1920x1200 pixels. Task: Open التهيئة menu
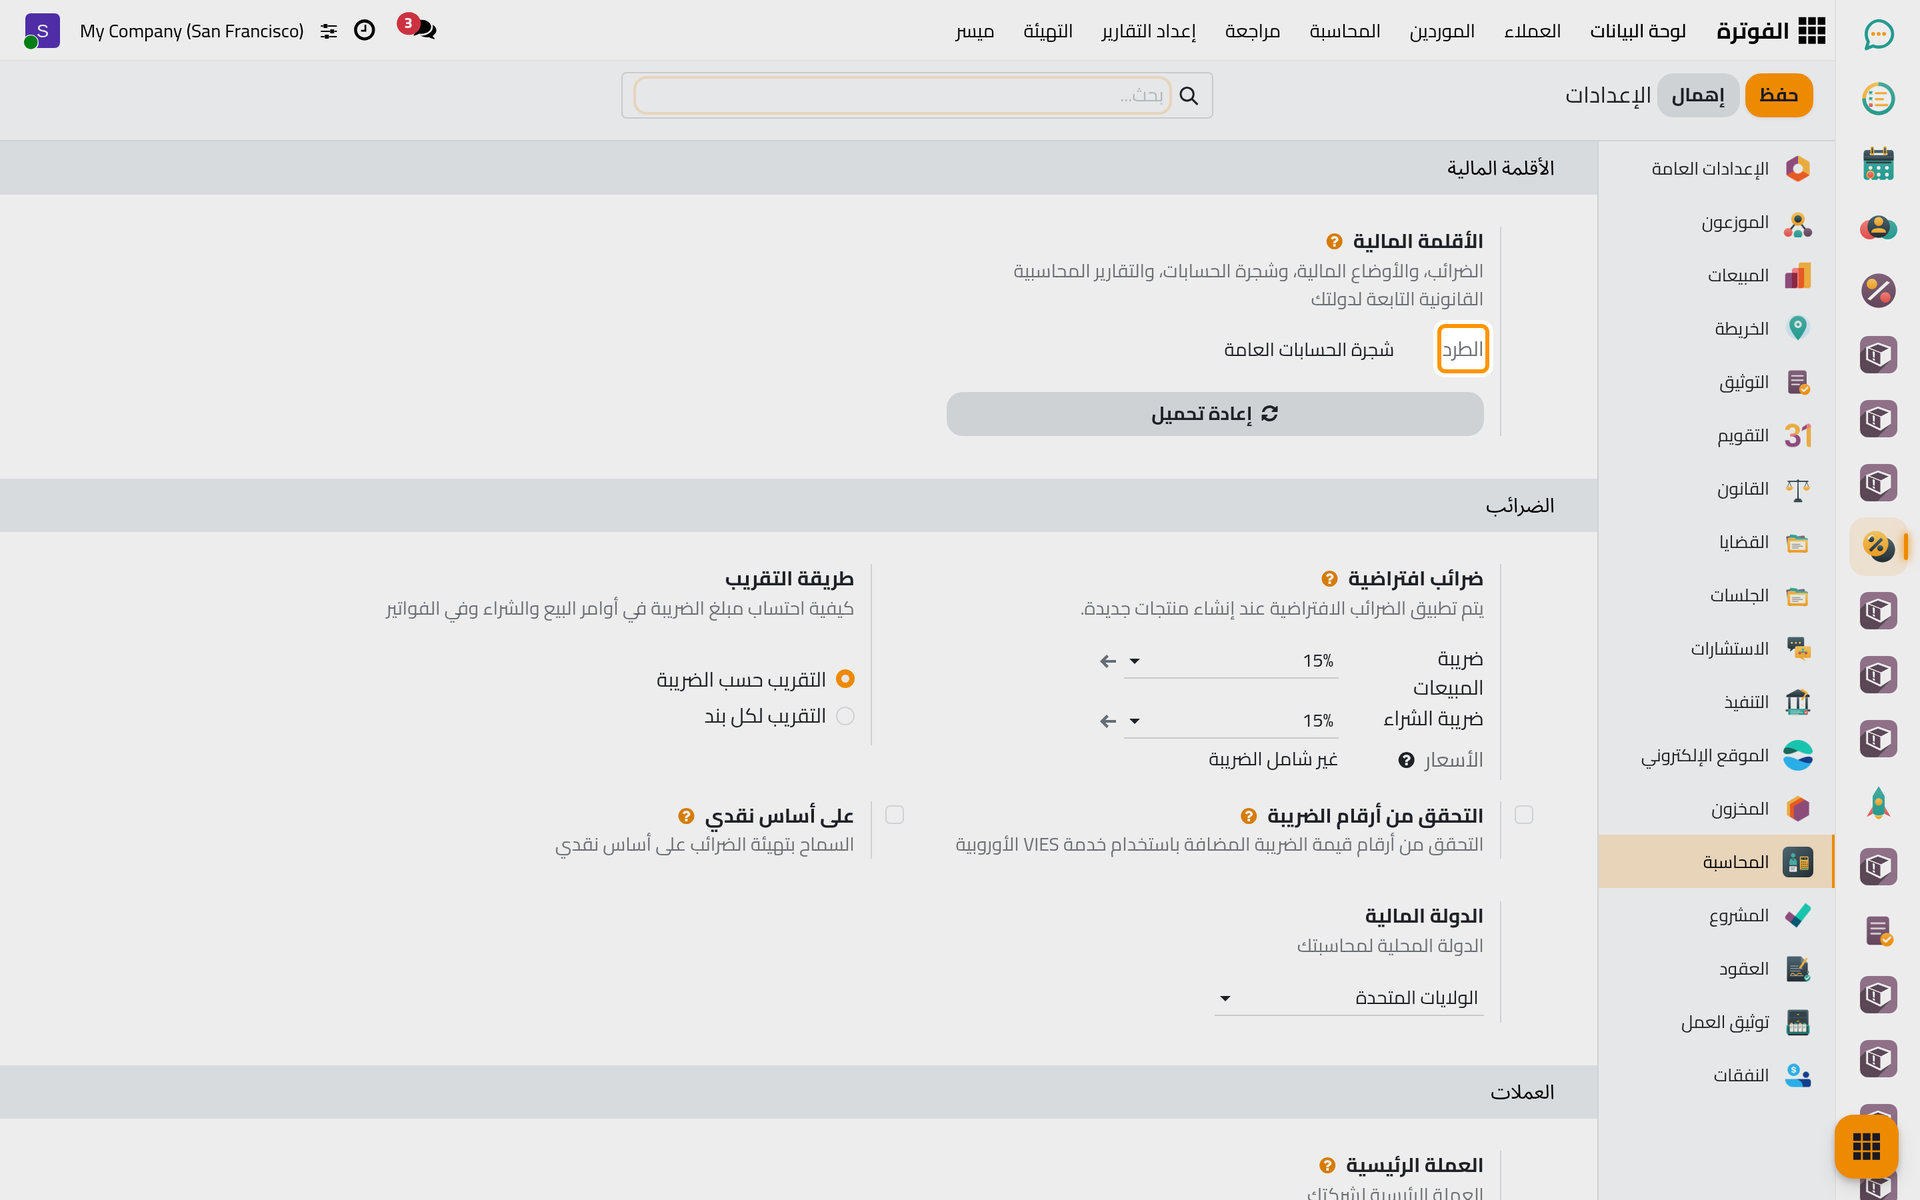pyautogui.click(x=1048, y=31)
